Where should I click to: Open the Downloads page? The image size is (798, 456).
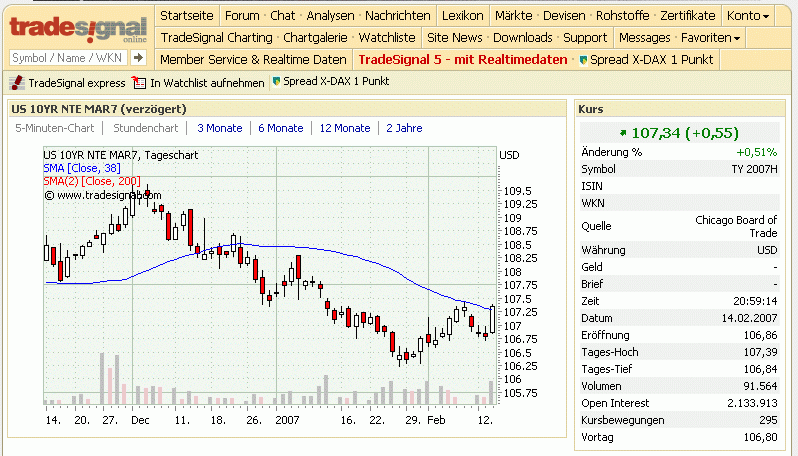click(523, 38)
